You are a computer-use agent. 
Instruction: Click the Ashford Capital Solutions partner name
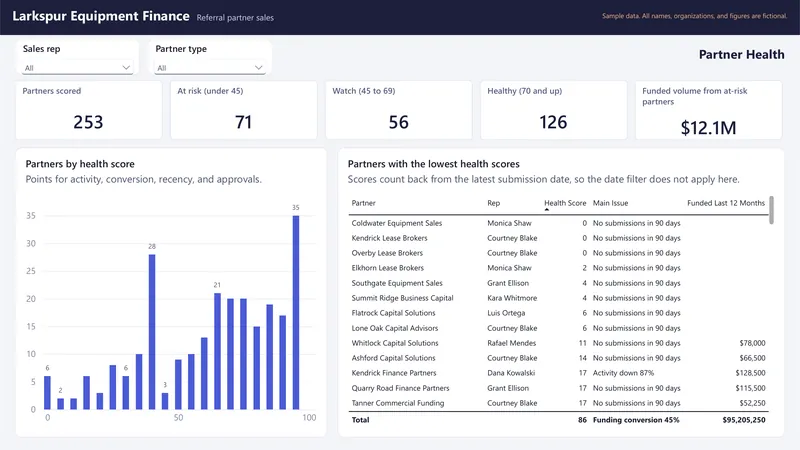pos(393,358)
